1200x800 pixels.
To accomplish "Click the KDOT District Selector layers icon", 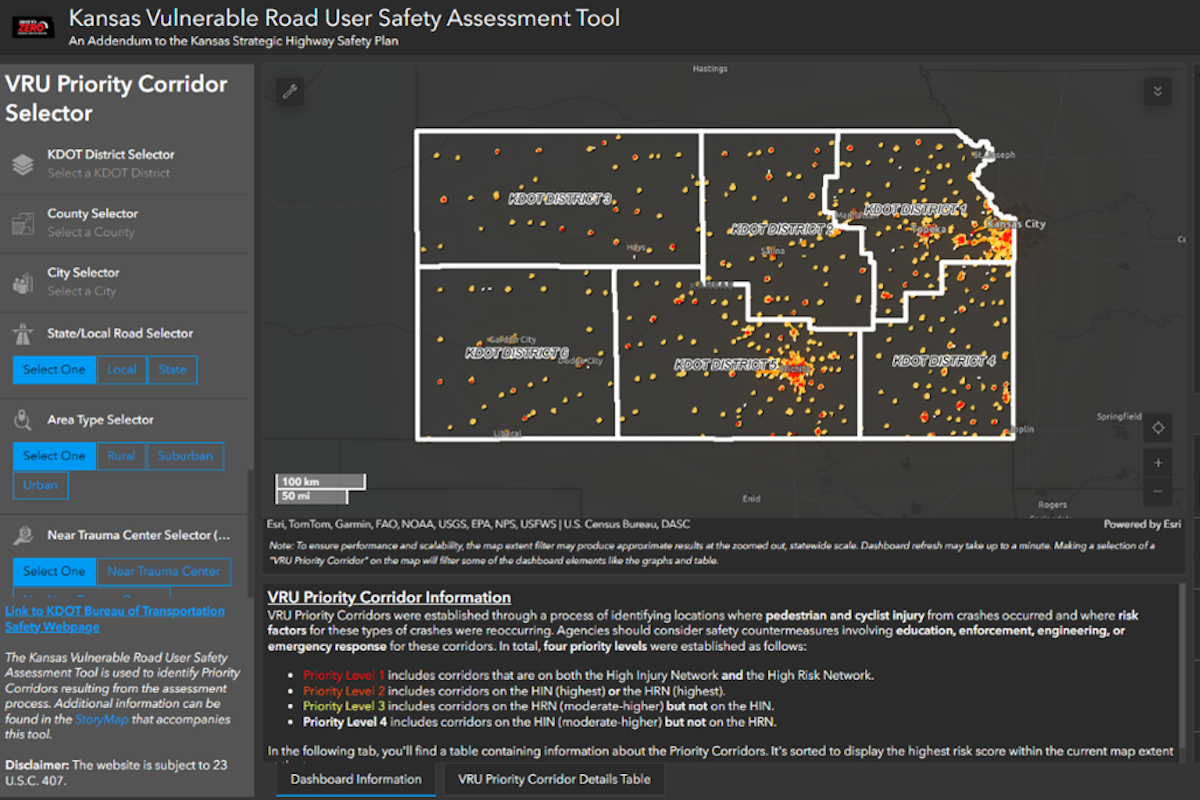I will click(x=23, y=165).
